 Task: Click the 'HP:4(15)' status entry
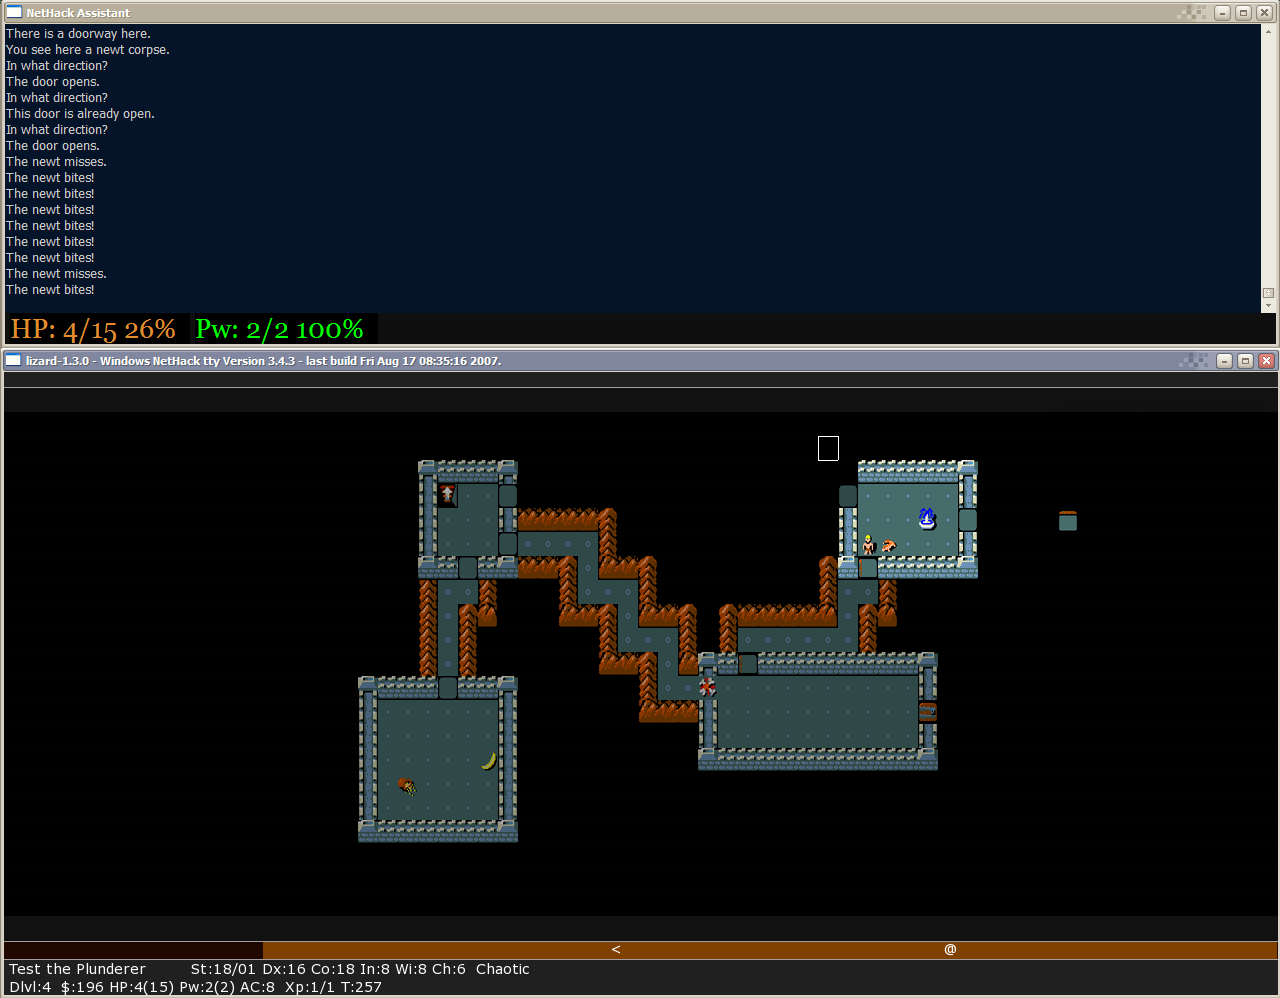tap(141, 987)
